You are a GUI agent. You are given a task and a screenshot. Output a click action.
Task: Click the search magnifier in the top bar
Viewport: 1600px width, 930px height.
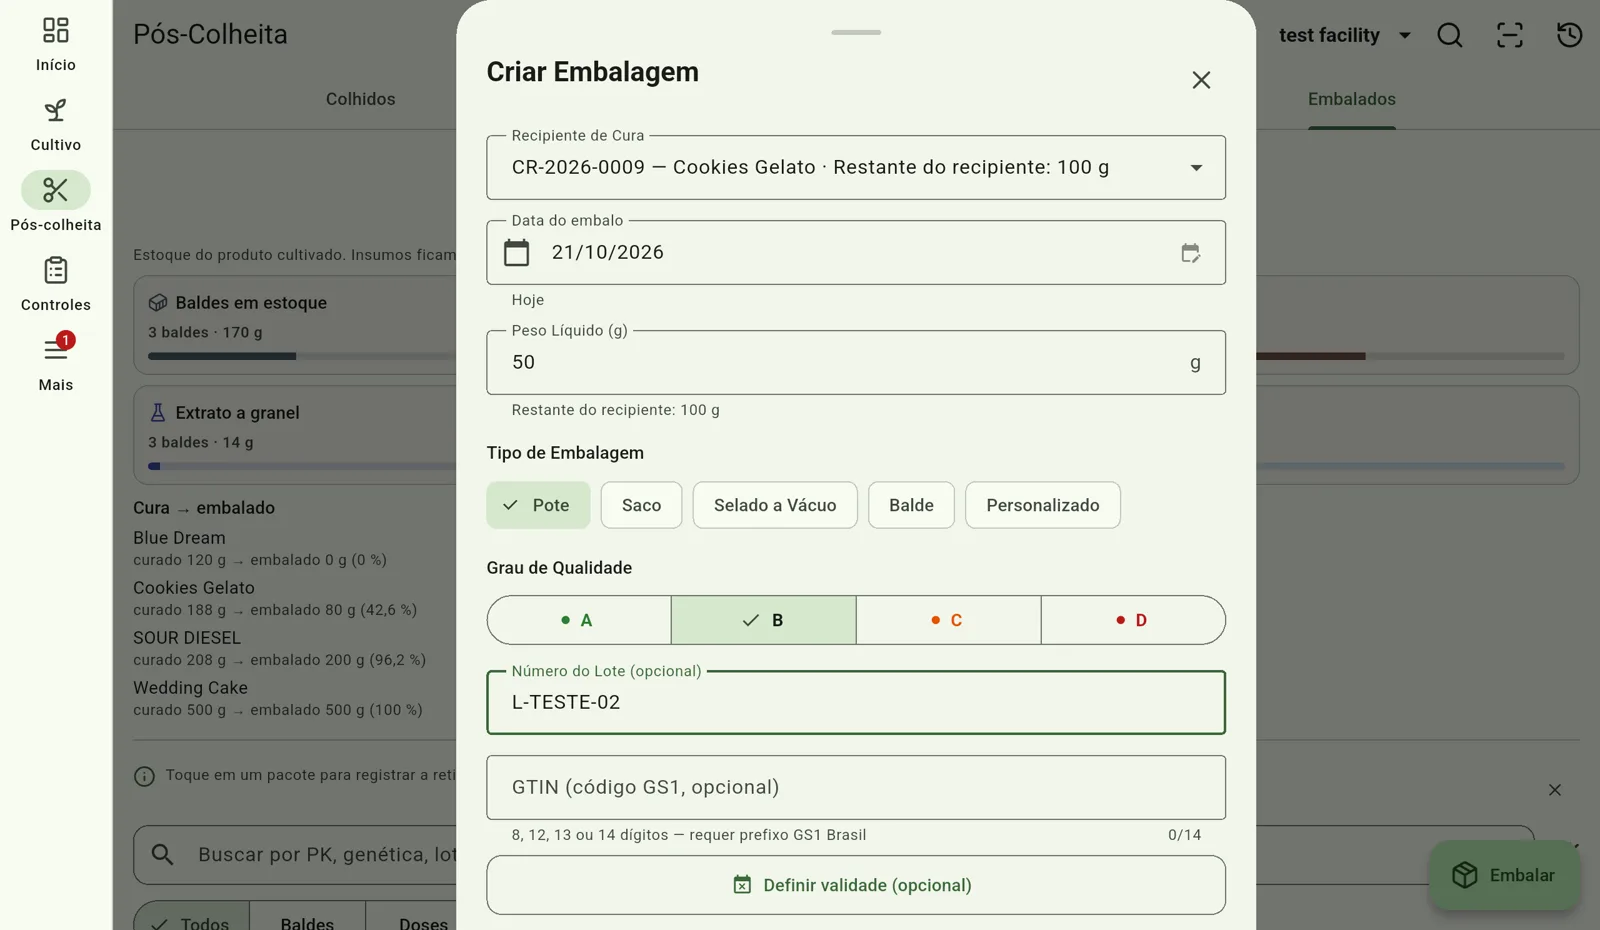(x=1450, y=35)
